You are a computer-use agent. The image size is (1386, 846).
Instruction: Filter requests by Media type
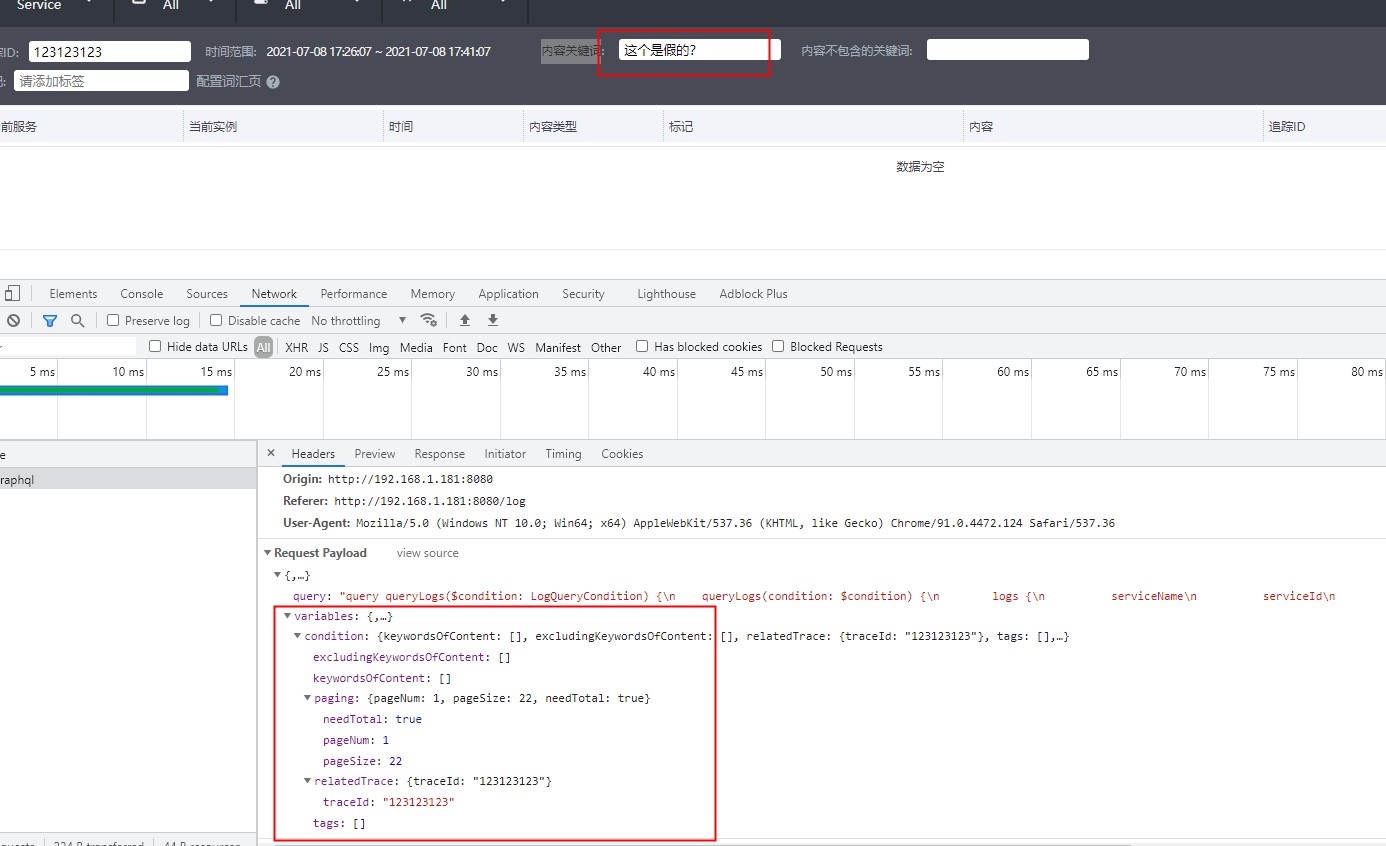click(416, 347)
